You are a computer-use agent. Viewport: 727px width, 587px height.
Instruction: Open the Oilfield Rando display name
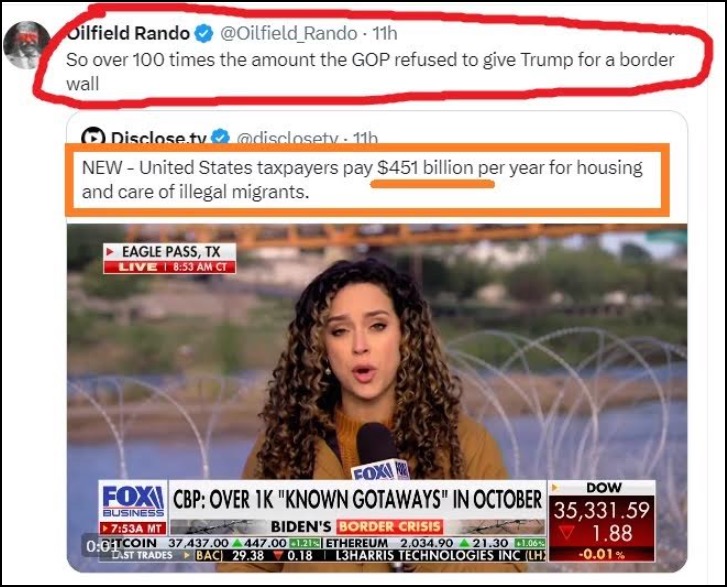tap(128, 33)
